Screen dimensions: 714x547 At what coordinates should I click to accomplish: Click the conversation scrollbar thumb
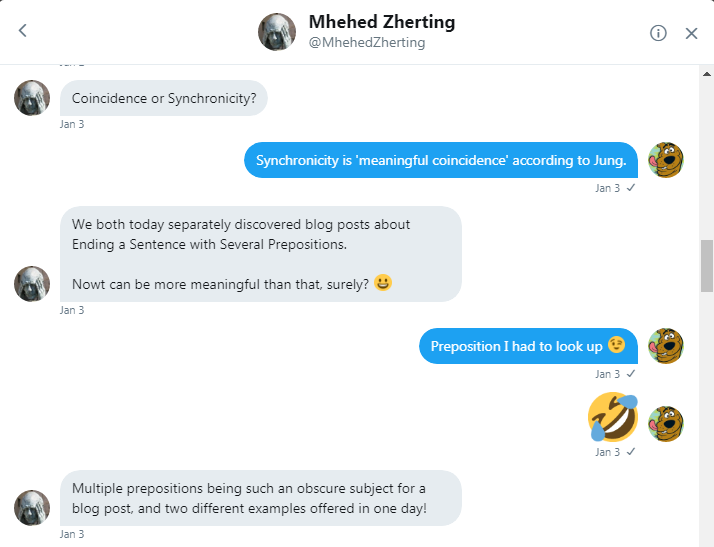pos(707,265)
